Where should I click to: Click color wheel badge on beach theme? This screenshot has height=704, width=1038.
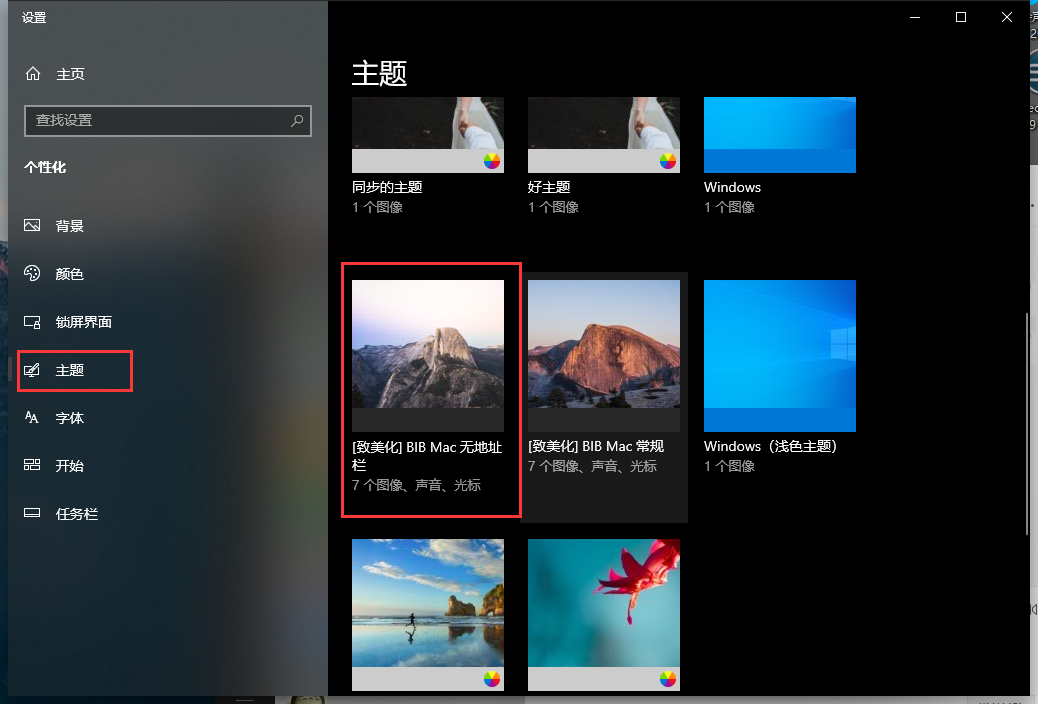pos(491,679)
